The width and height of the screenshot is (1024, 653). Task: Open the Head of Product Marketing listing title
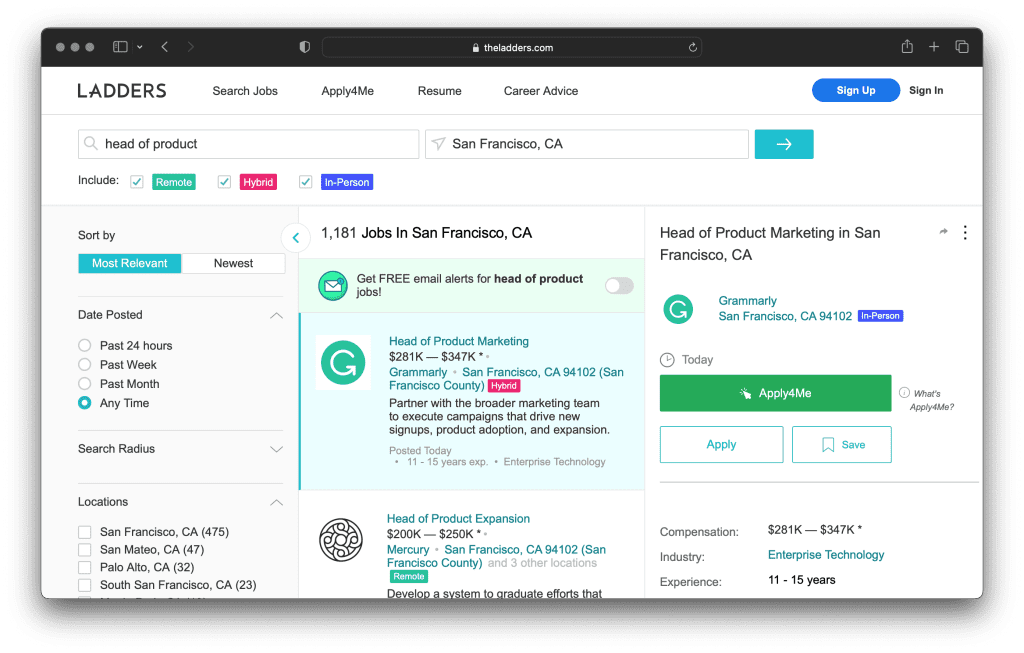pos(458,341)
